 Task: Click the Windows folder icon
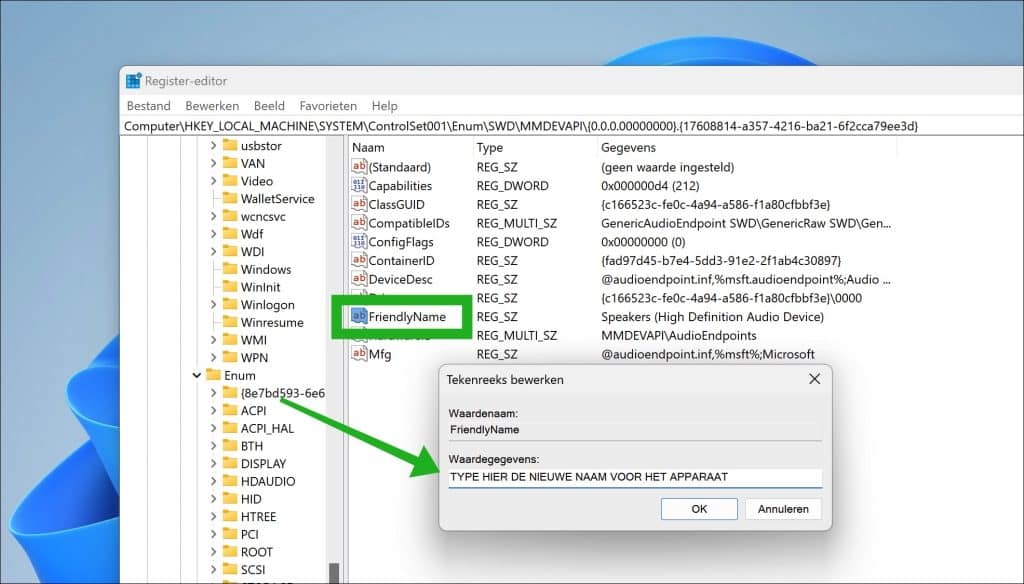(x=230, y=268)
